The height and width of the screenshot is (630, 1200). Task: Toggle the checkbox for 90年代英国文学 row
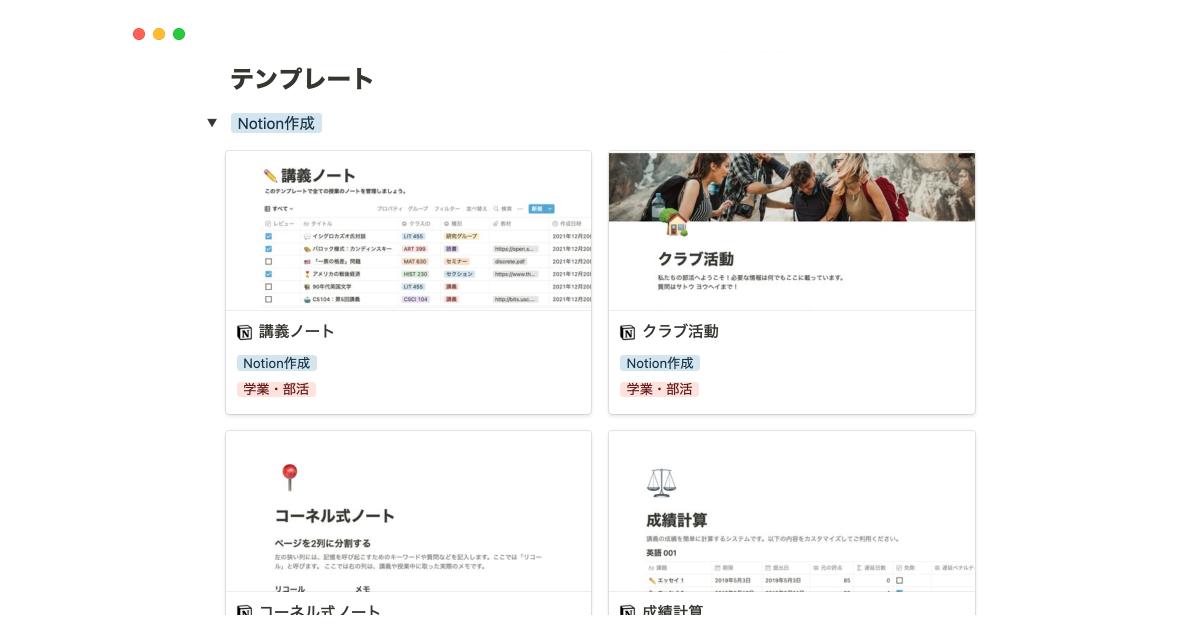[268, 287]
